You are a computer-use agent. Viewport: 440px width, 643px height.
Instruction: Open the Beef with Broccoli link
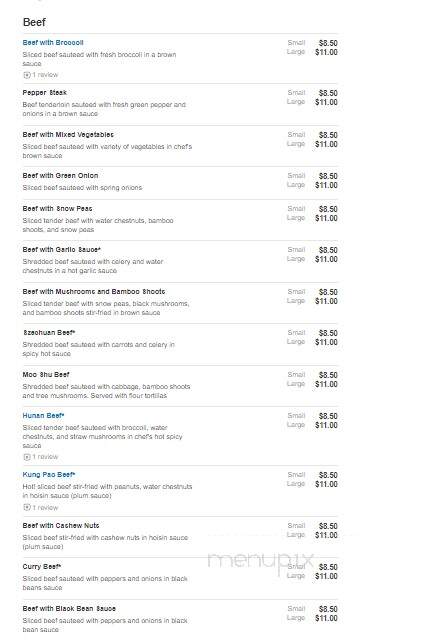coord(53,43)
